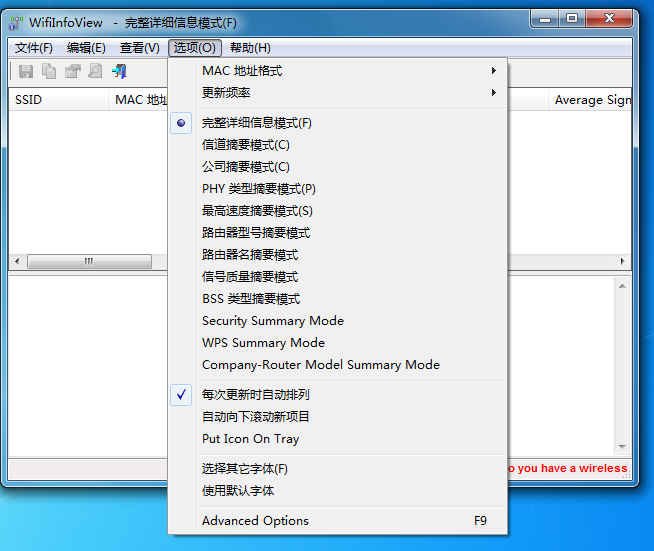Toggle Put Icon On Tray
The image size is (654, 551).
(338, 439)
